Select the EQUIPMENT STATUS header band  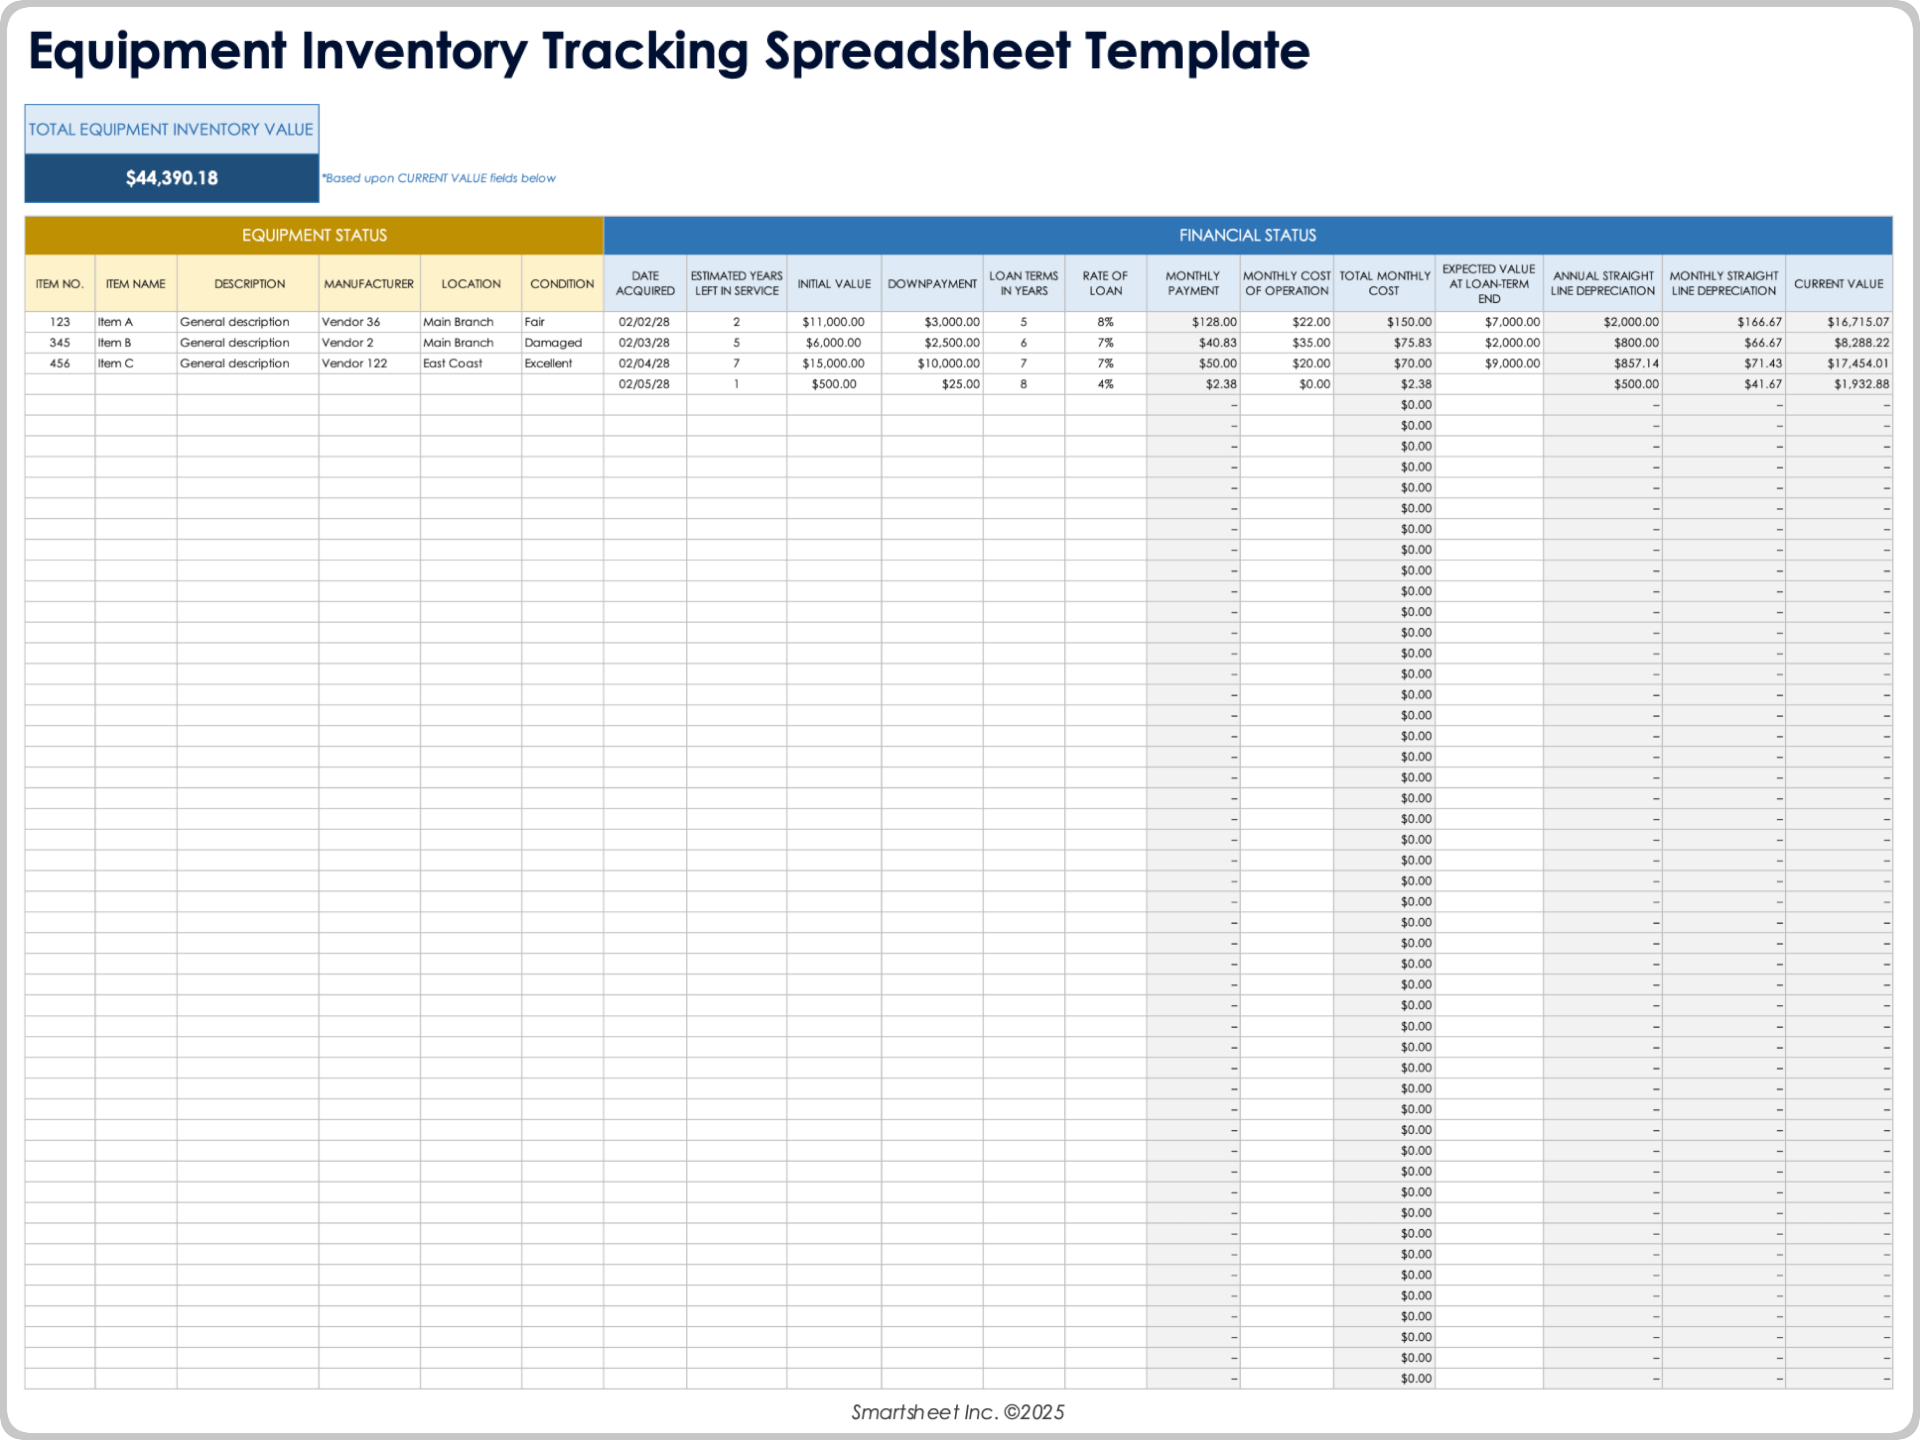314,235
